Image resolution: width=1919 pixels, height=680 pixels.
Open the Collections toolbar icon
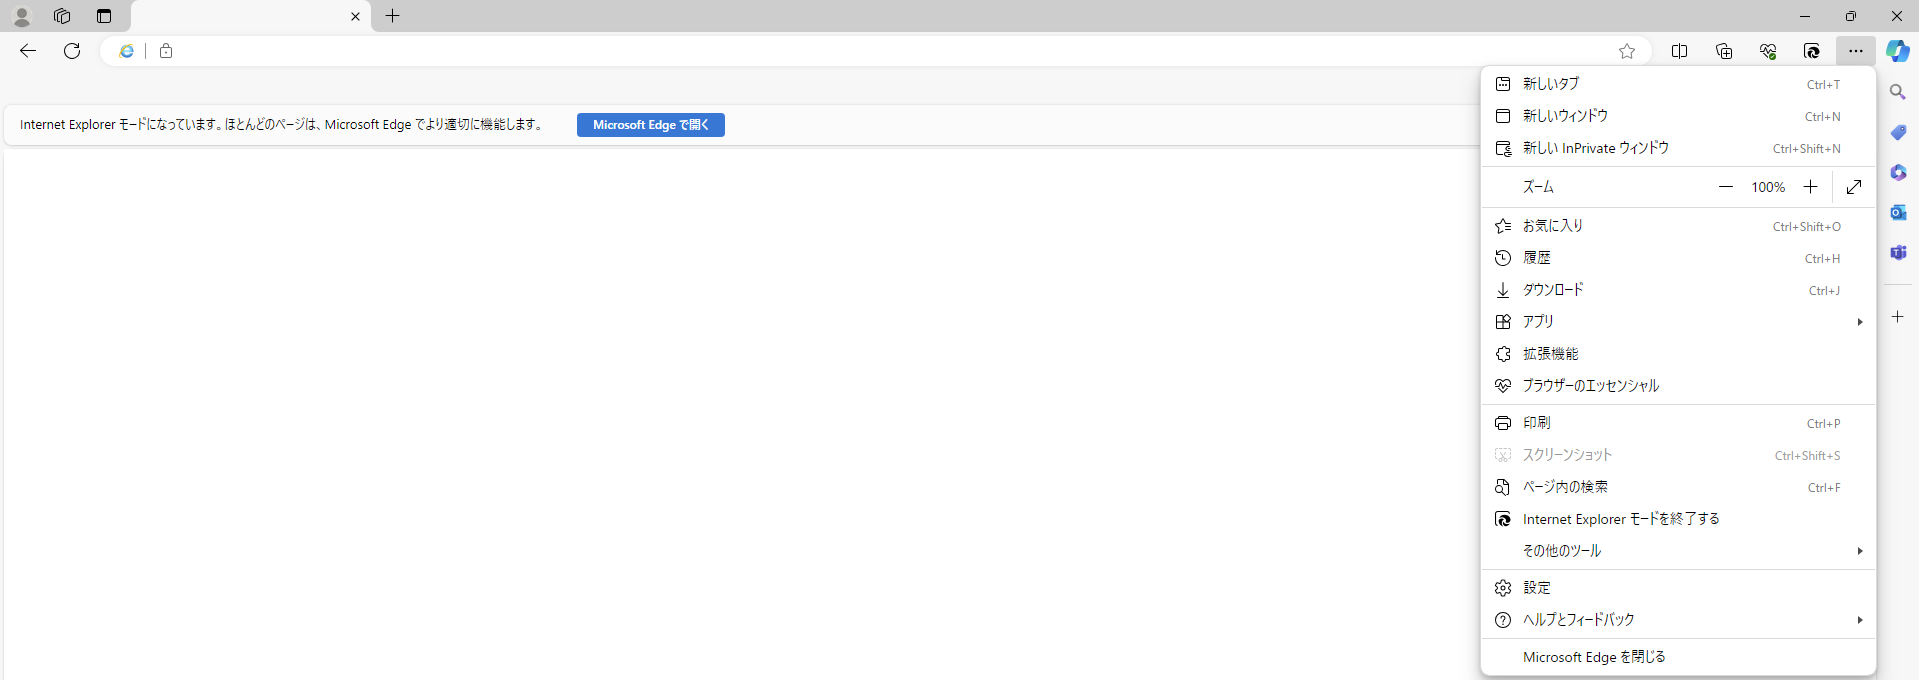(1724, 51)
